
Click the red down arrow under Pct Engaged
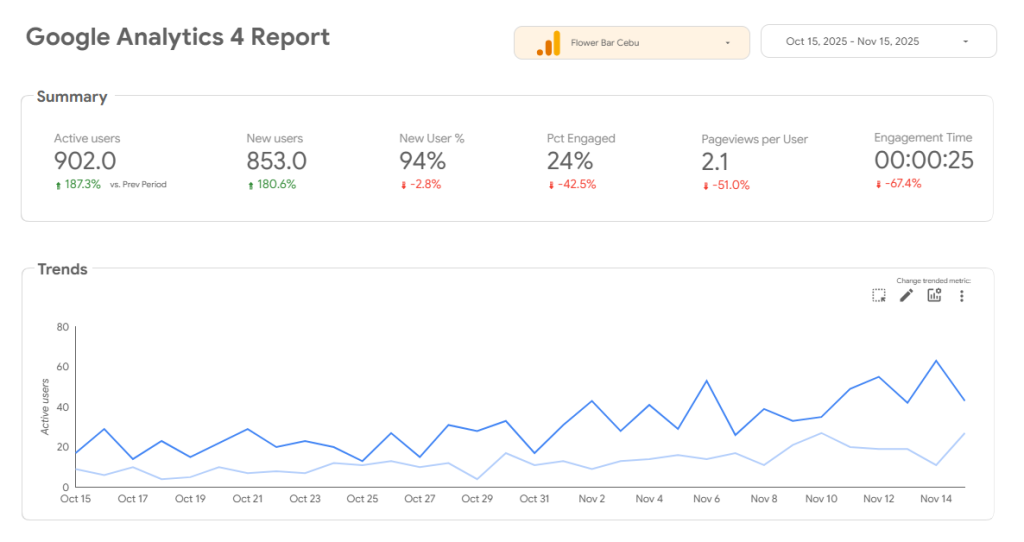[551, 185]
